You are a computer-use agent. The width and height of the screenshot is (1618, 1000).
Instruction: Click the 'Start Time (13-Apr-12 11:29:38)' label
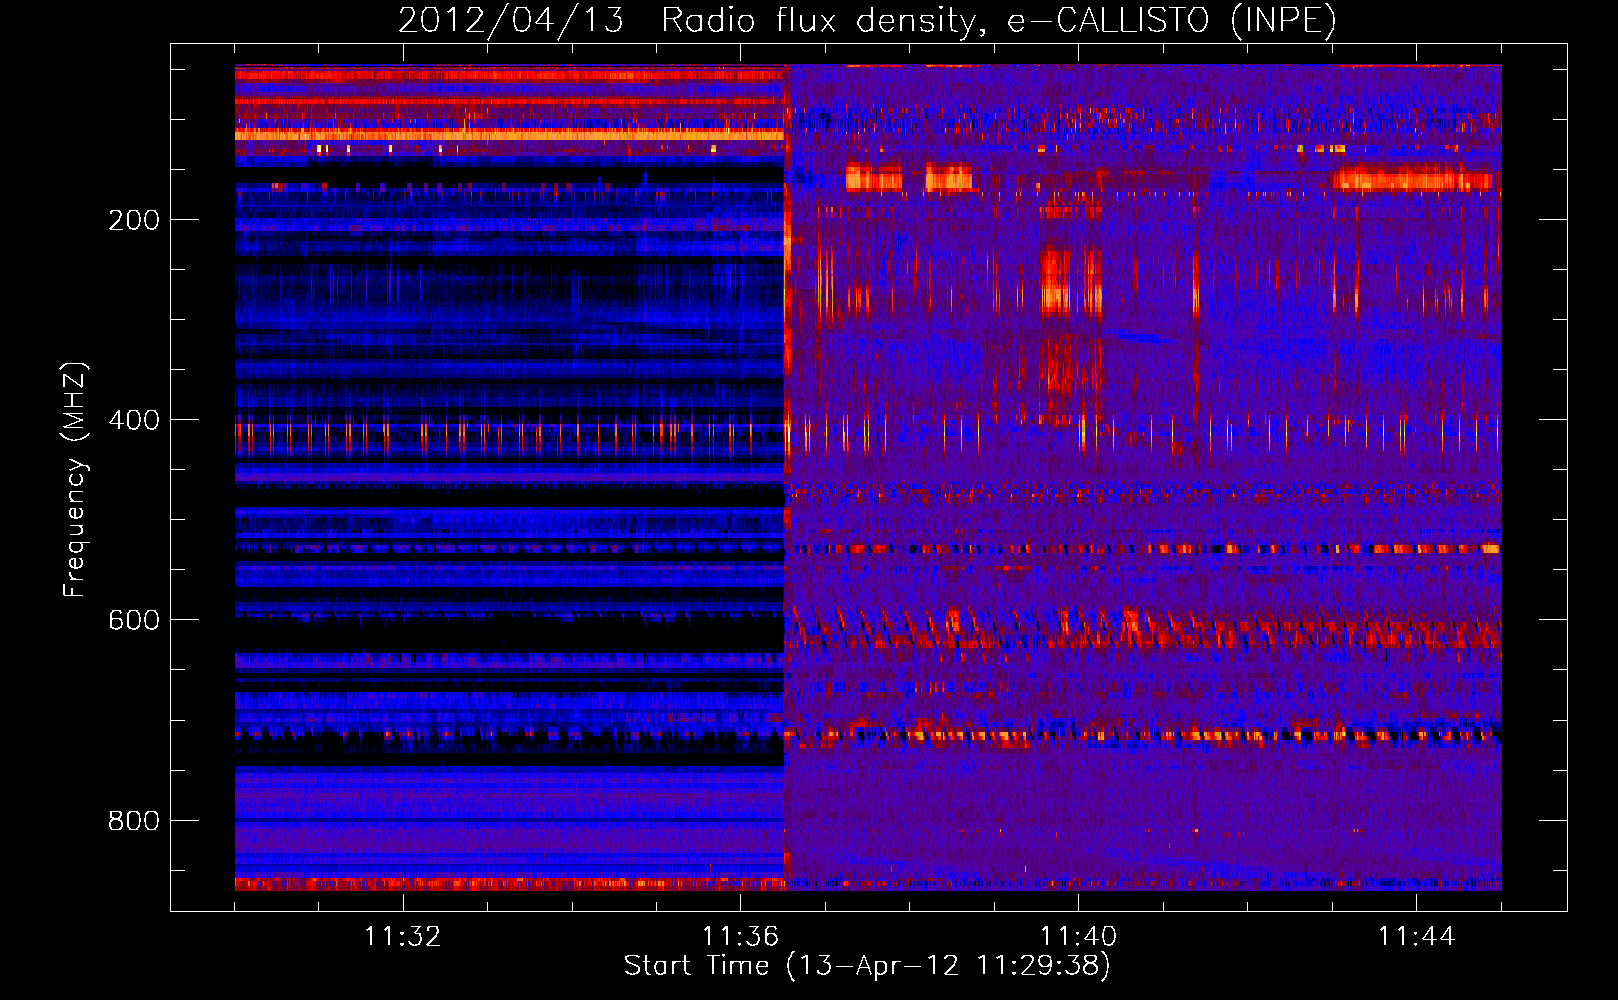click(x=867, y=966)
